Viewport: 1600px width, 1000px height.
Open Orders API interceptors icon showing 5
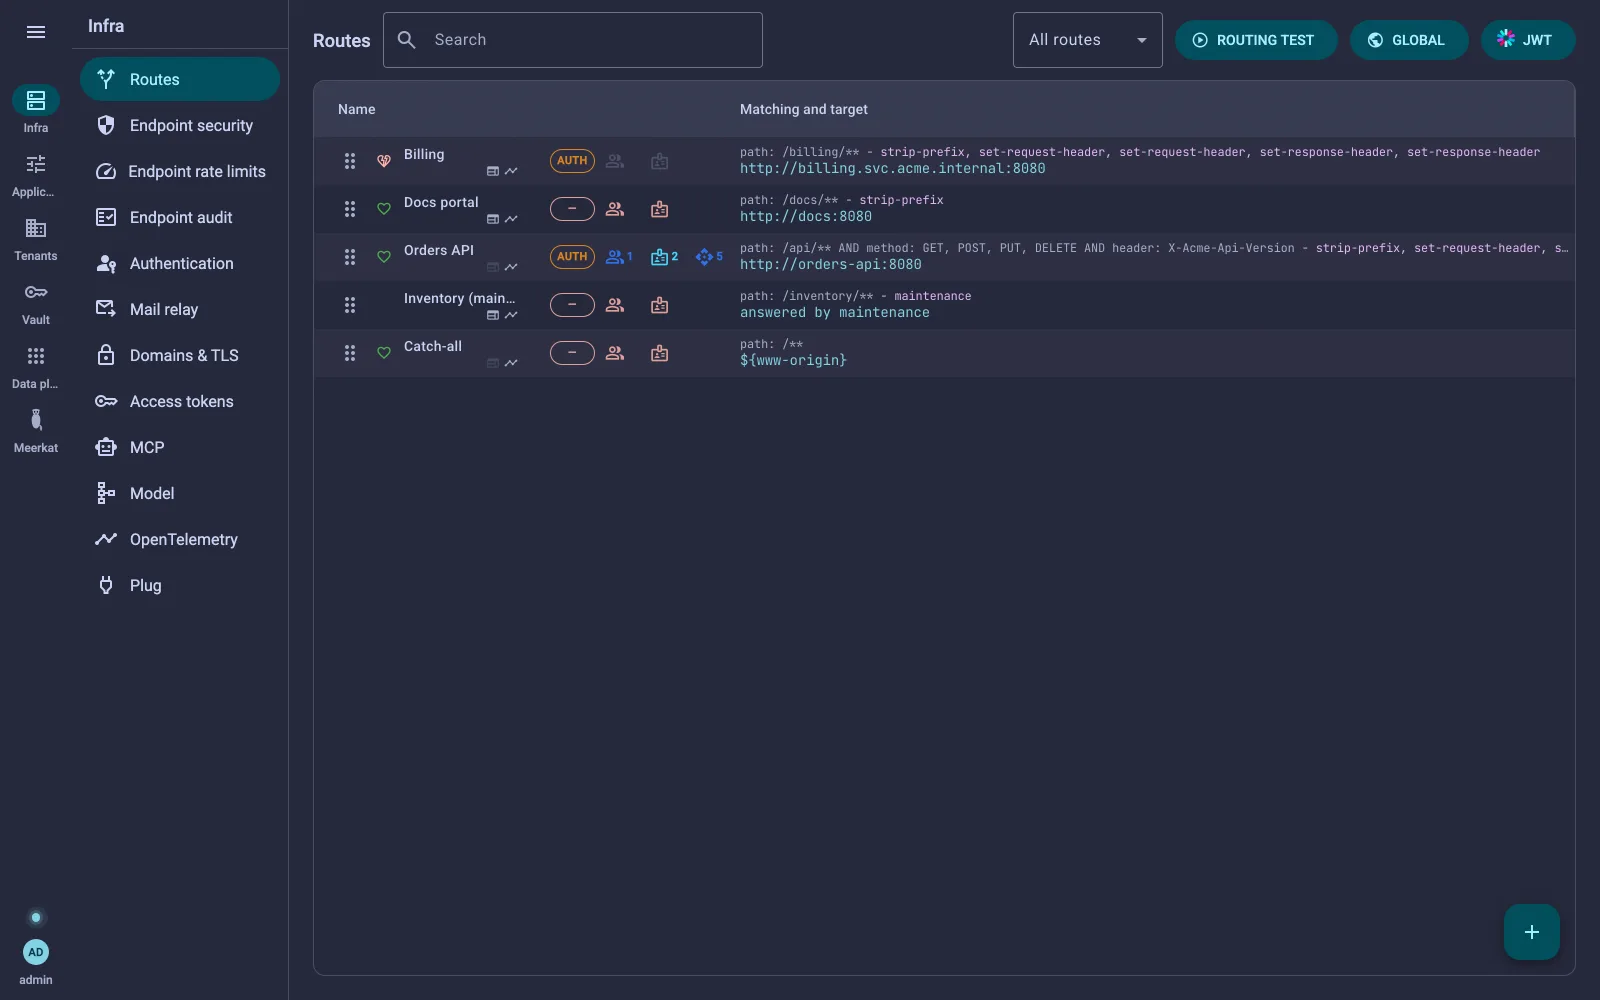tap(708, 257)
